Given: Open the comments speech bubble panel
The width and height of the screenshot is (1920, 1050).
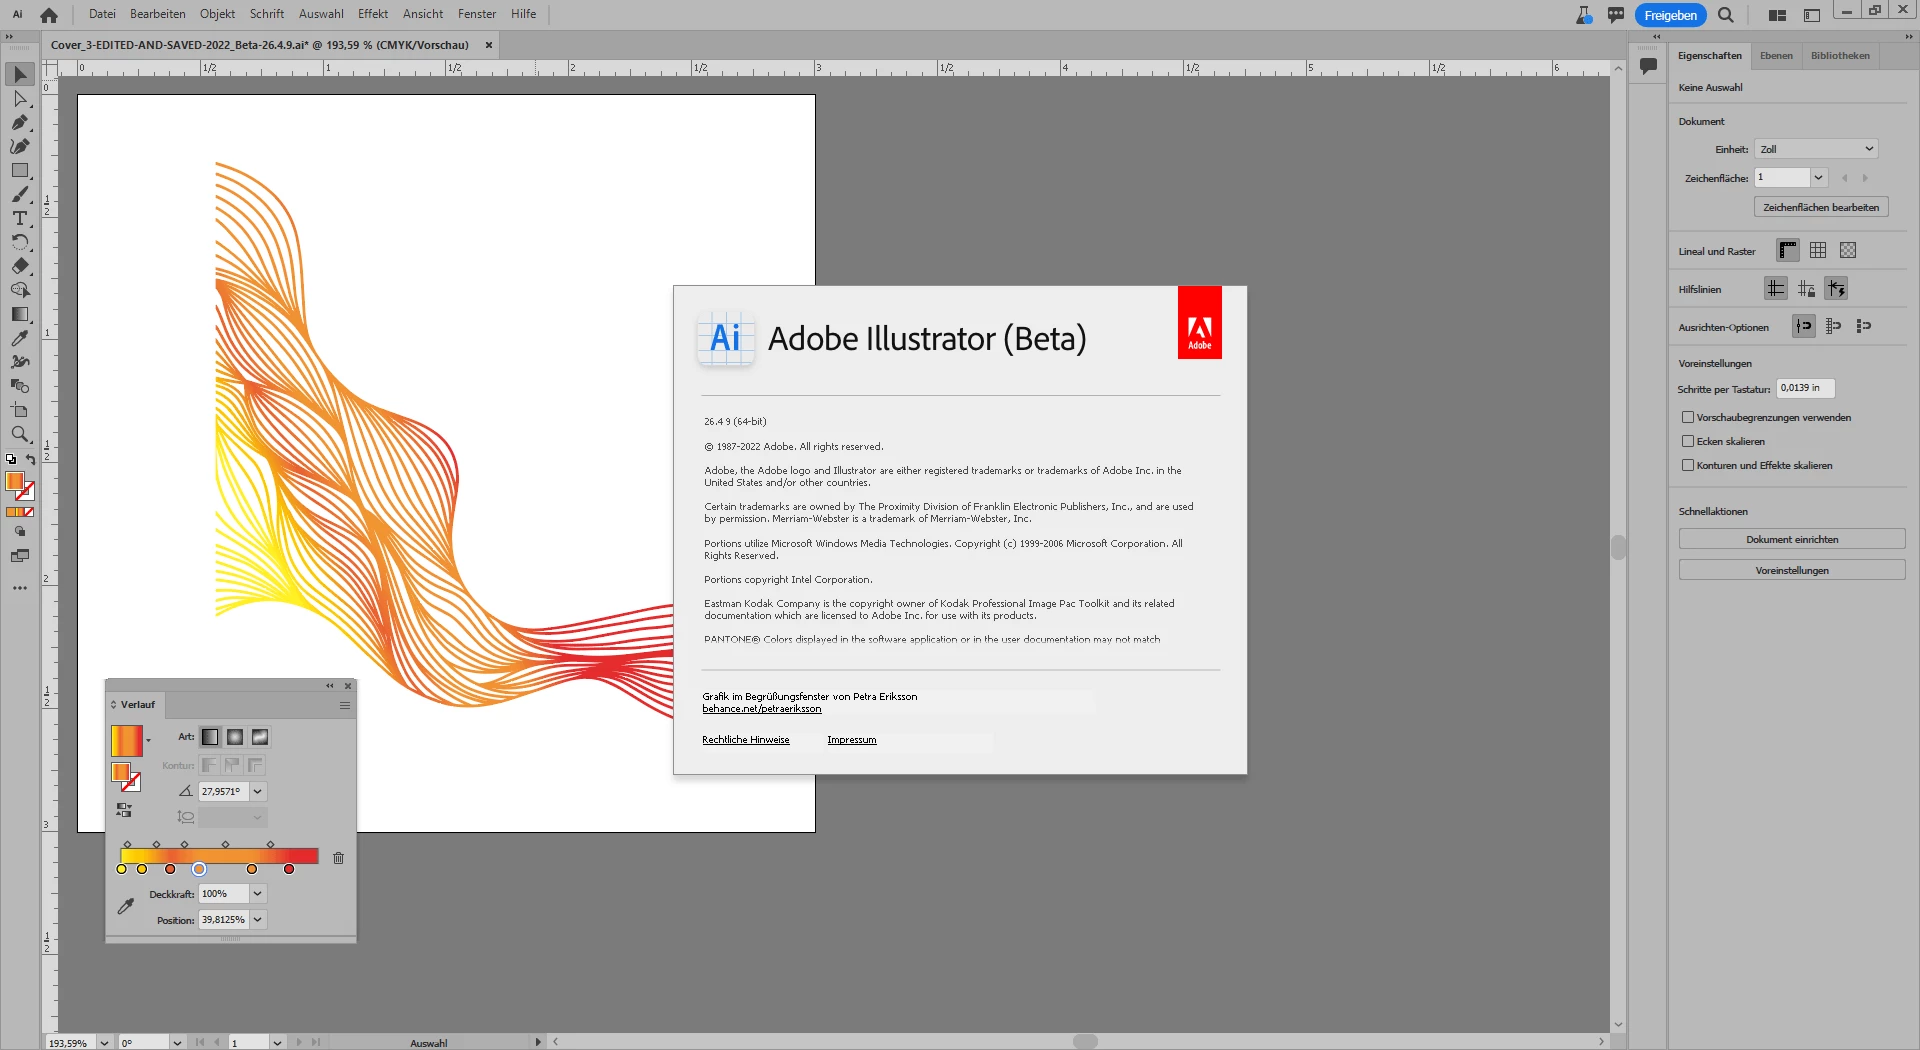Looking at the screenshot, I should coord(1649,66).
